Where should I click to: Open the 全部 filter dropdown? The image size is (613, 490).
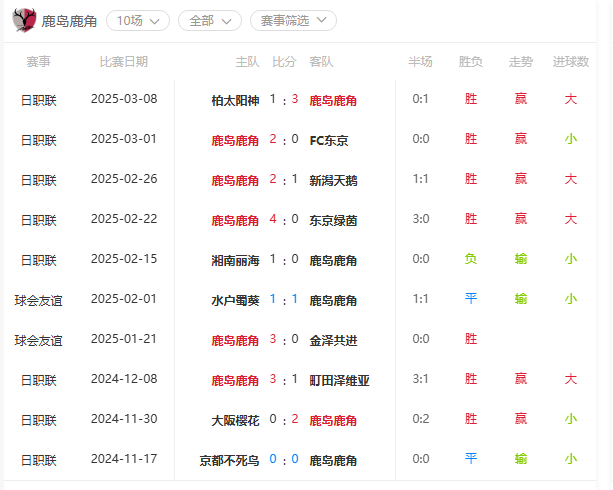point(210,21)
